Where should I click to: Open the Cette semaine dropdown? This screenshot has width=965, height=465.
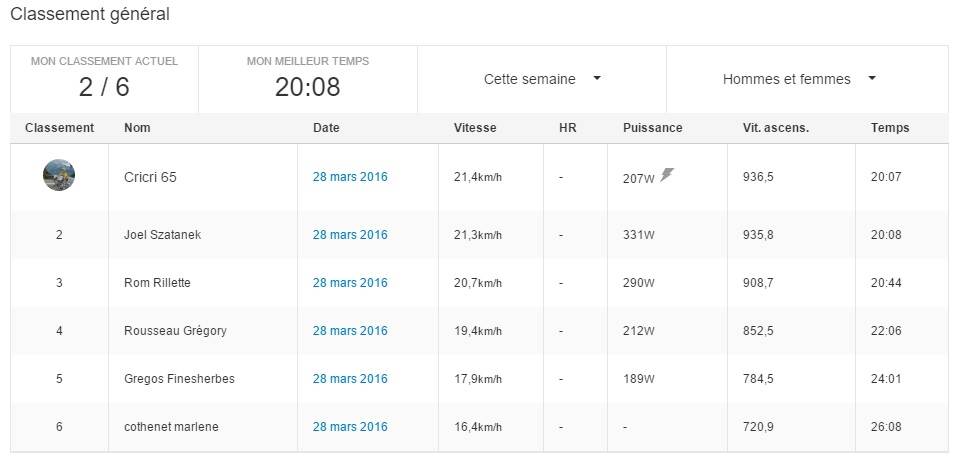(x=542, y=79)
